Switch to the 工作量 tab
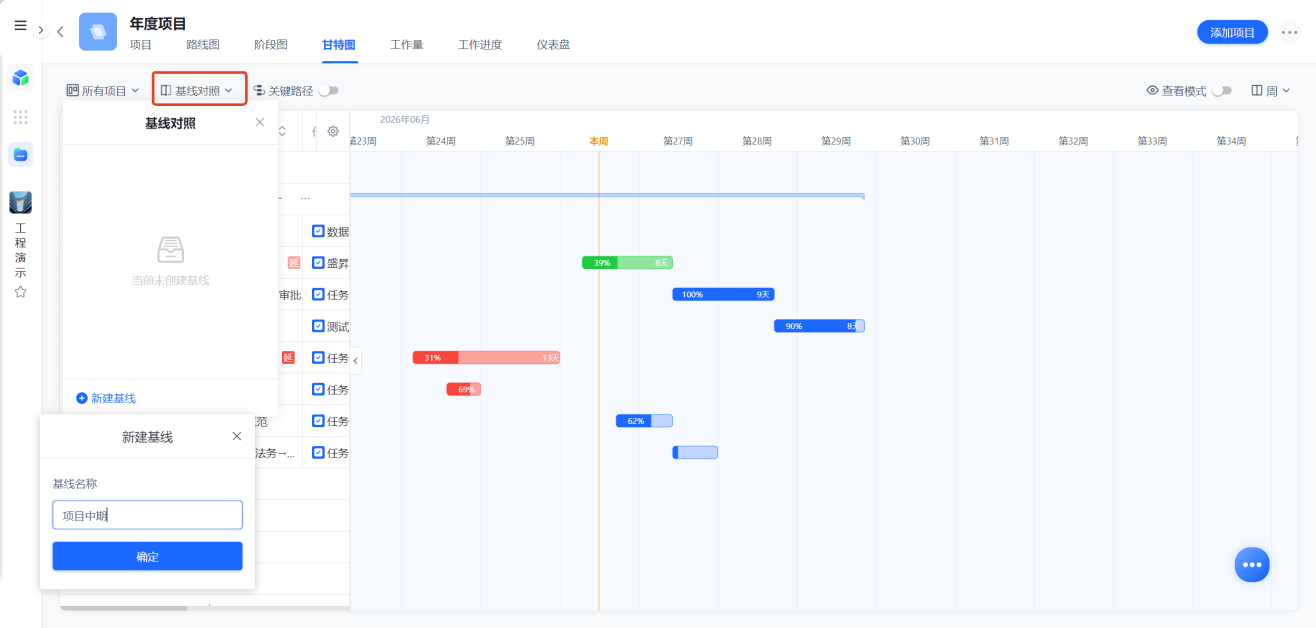Screen dimensions: 1316x628 tap(406, 45)
